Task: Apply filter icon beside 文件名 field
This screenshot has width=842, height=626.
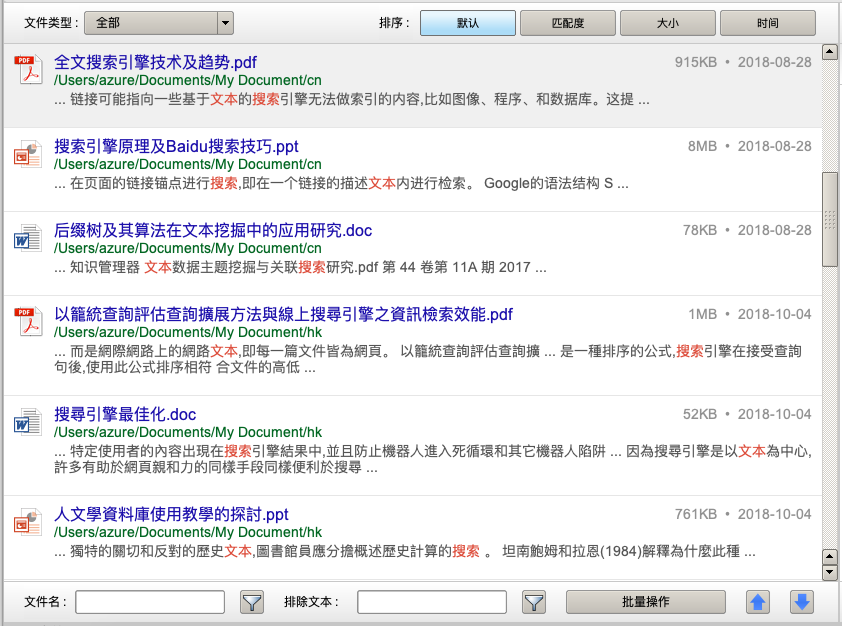Action: [x=251, y=602]
